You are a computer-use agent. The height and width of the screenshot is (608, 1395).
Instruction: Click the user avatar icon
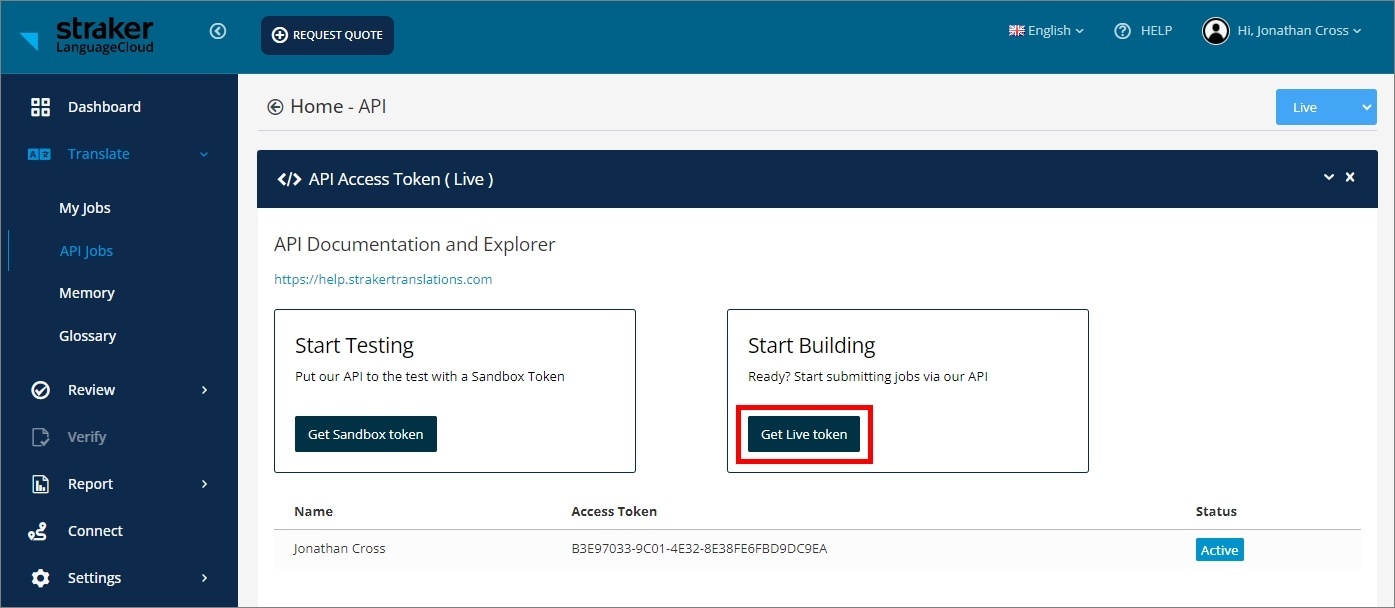[1215, 31]
